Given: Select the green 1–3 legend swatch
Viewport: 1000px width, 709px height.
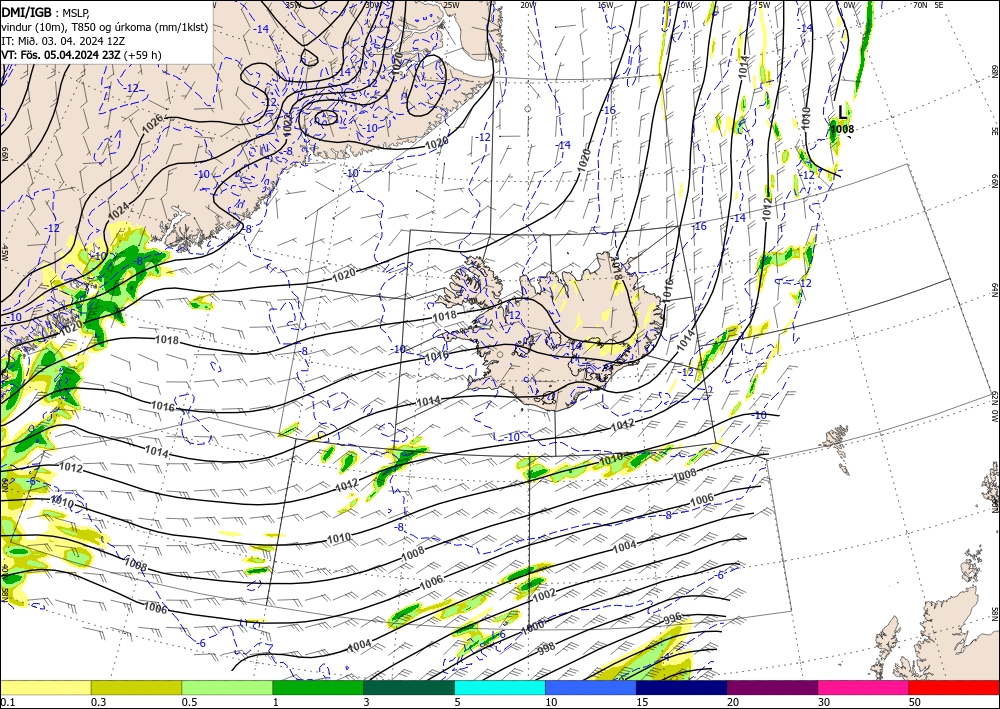Looking at the screenshot, I should (318, 687).
